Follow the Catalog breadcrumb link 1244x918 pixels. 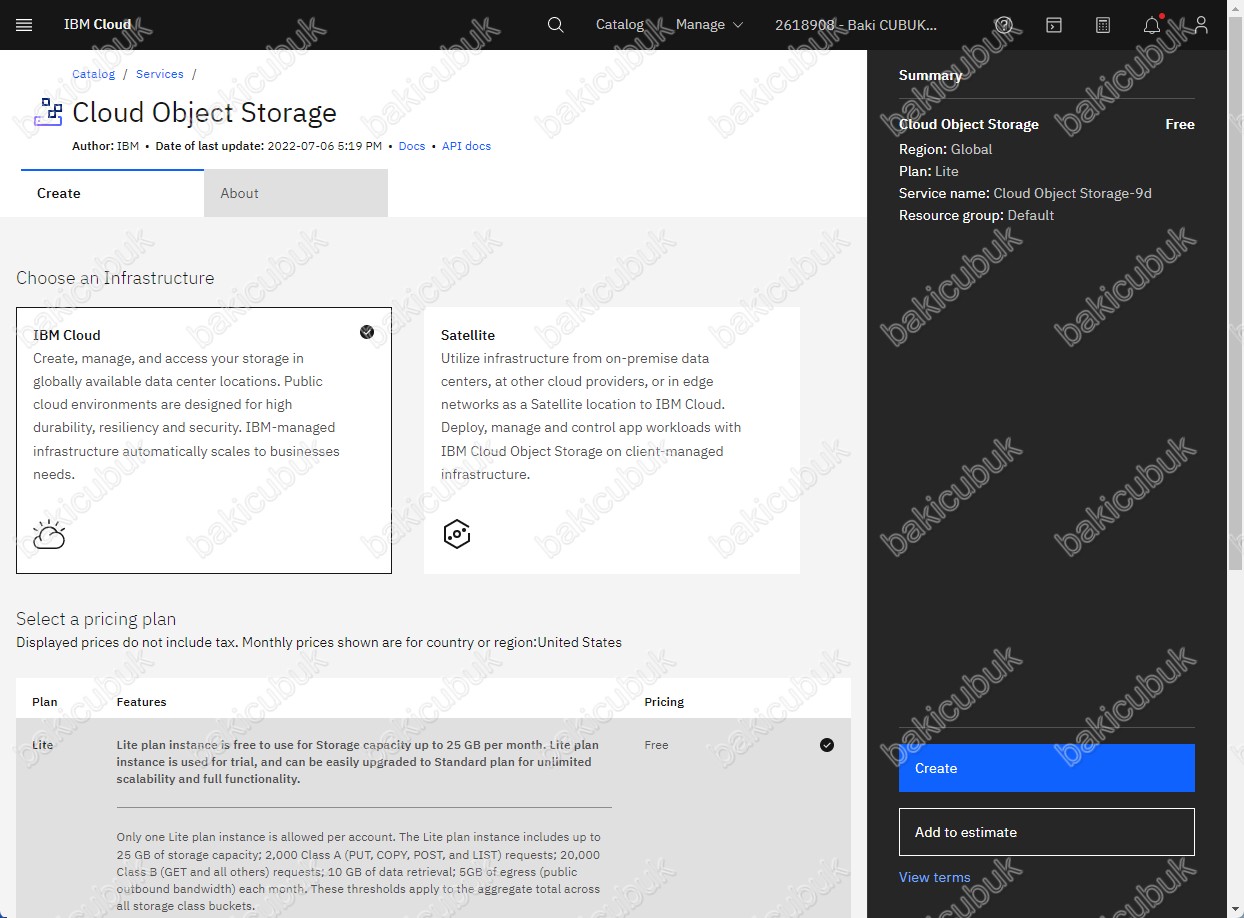click(x=93, y=74)
